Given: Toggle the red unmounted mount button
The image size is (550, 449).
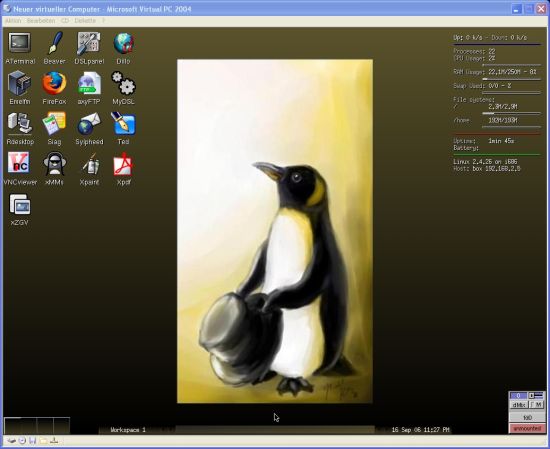Looking at the screenshot, I should pyautogui.click(x=527, y=428).
